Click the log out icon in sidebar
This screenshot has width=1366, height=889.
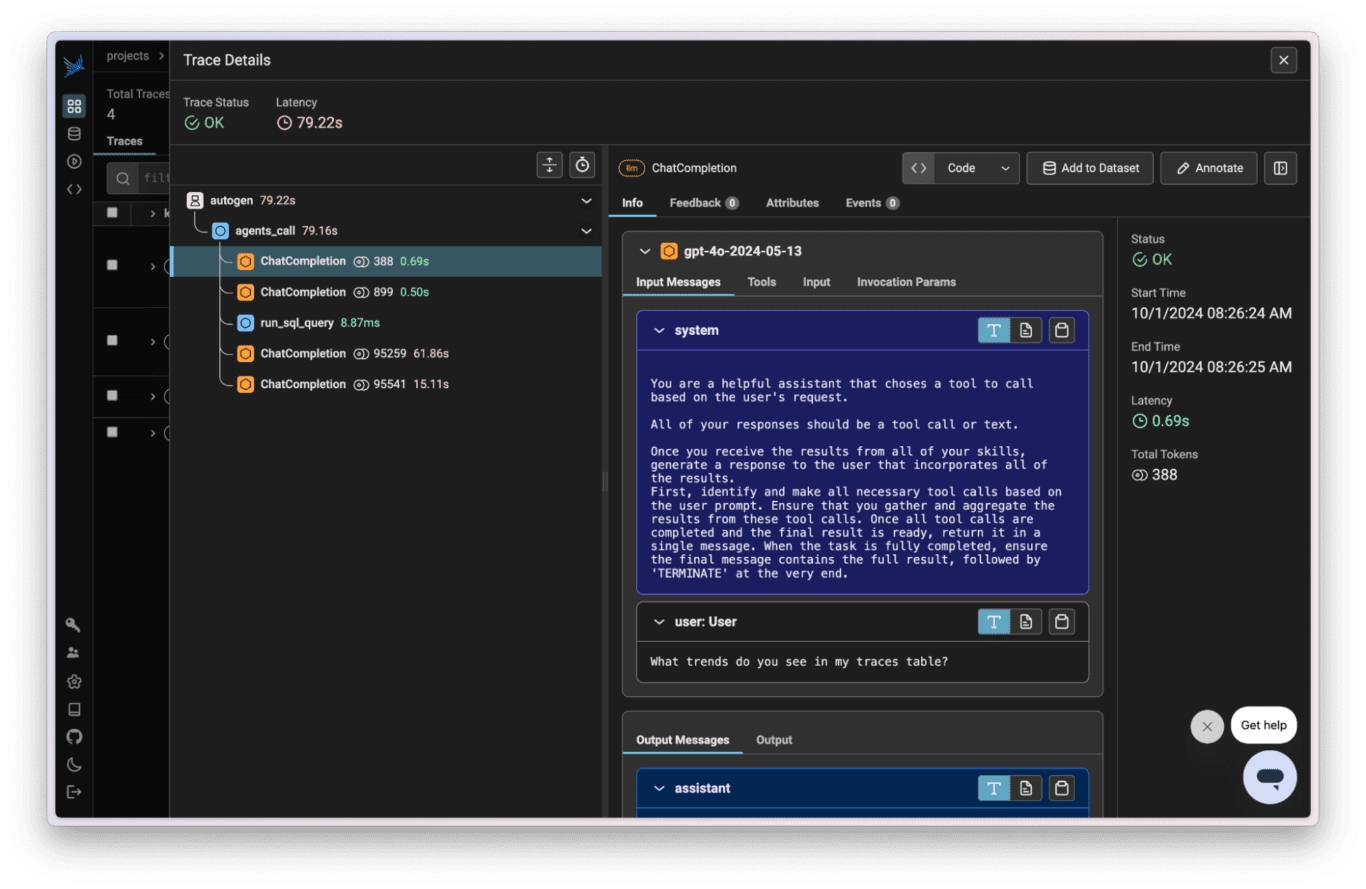pyautogui.click(x=74, y=792)
